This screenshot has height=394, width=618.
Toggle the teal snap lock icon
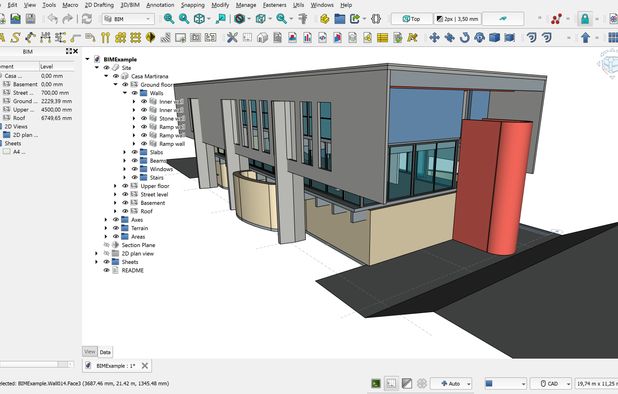tap(585, 19)
